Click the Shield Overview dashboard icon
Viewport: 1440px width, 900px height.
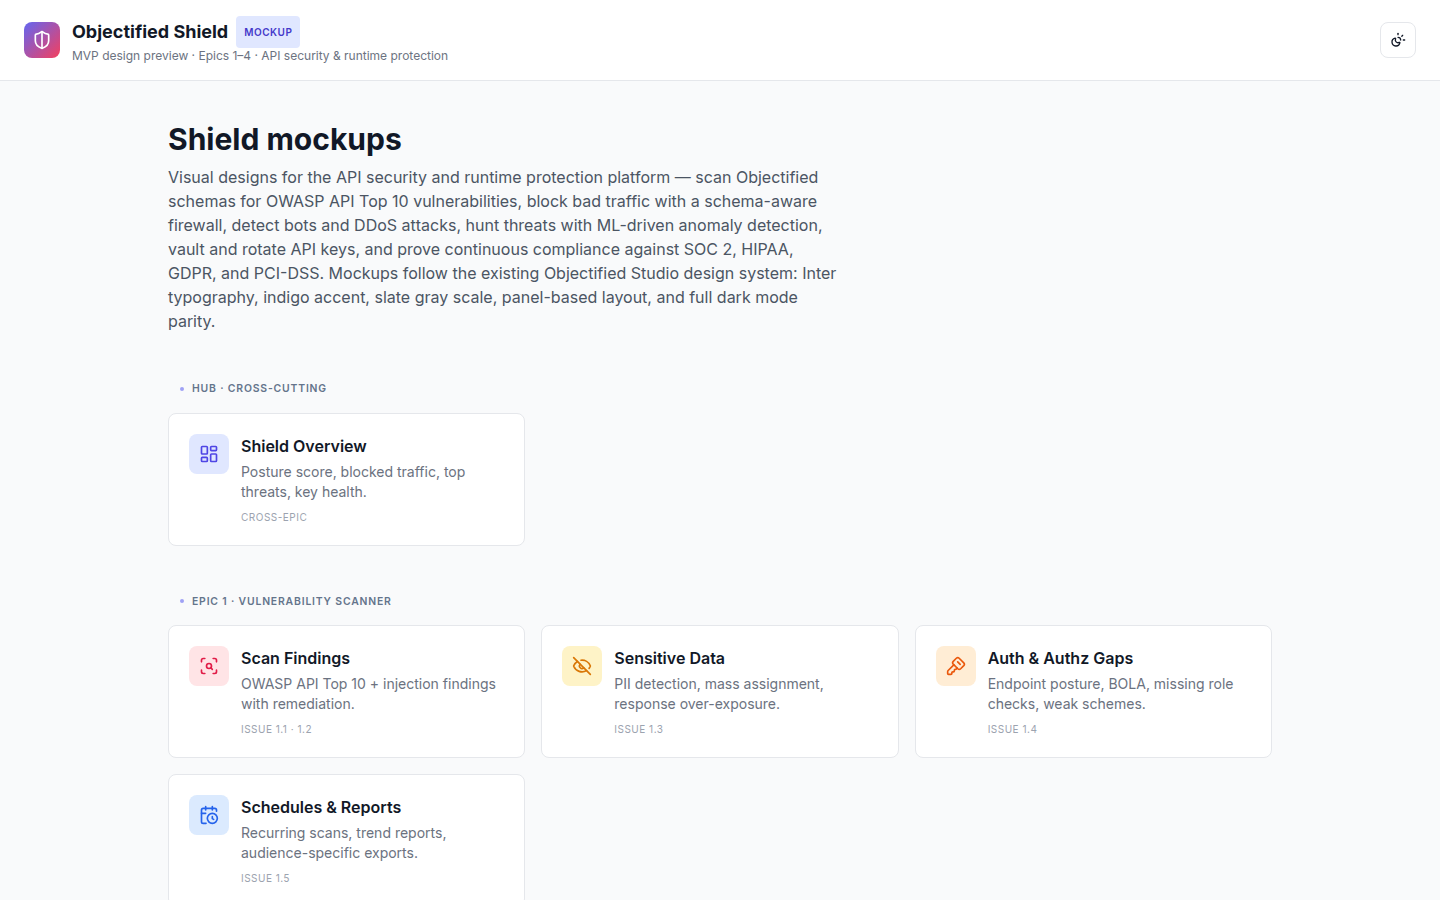209,454
